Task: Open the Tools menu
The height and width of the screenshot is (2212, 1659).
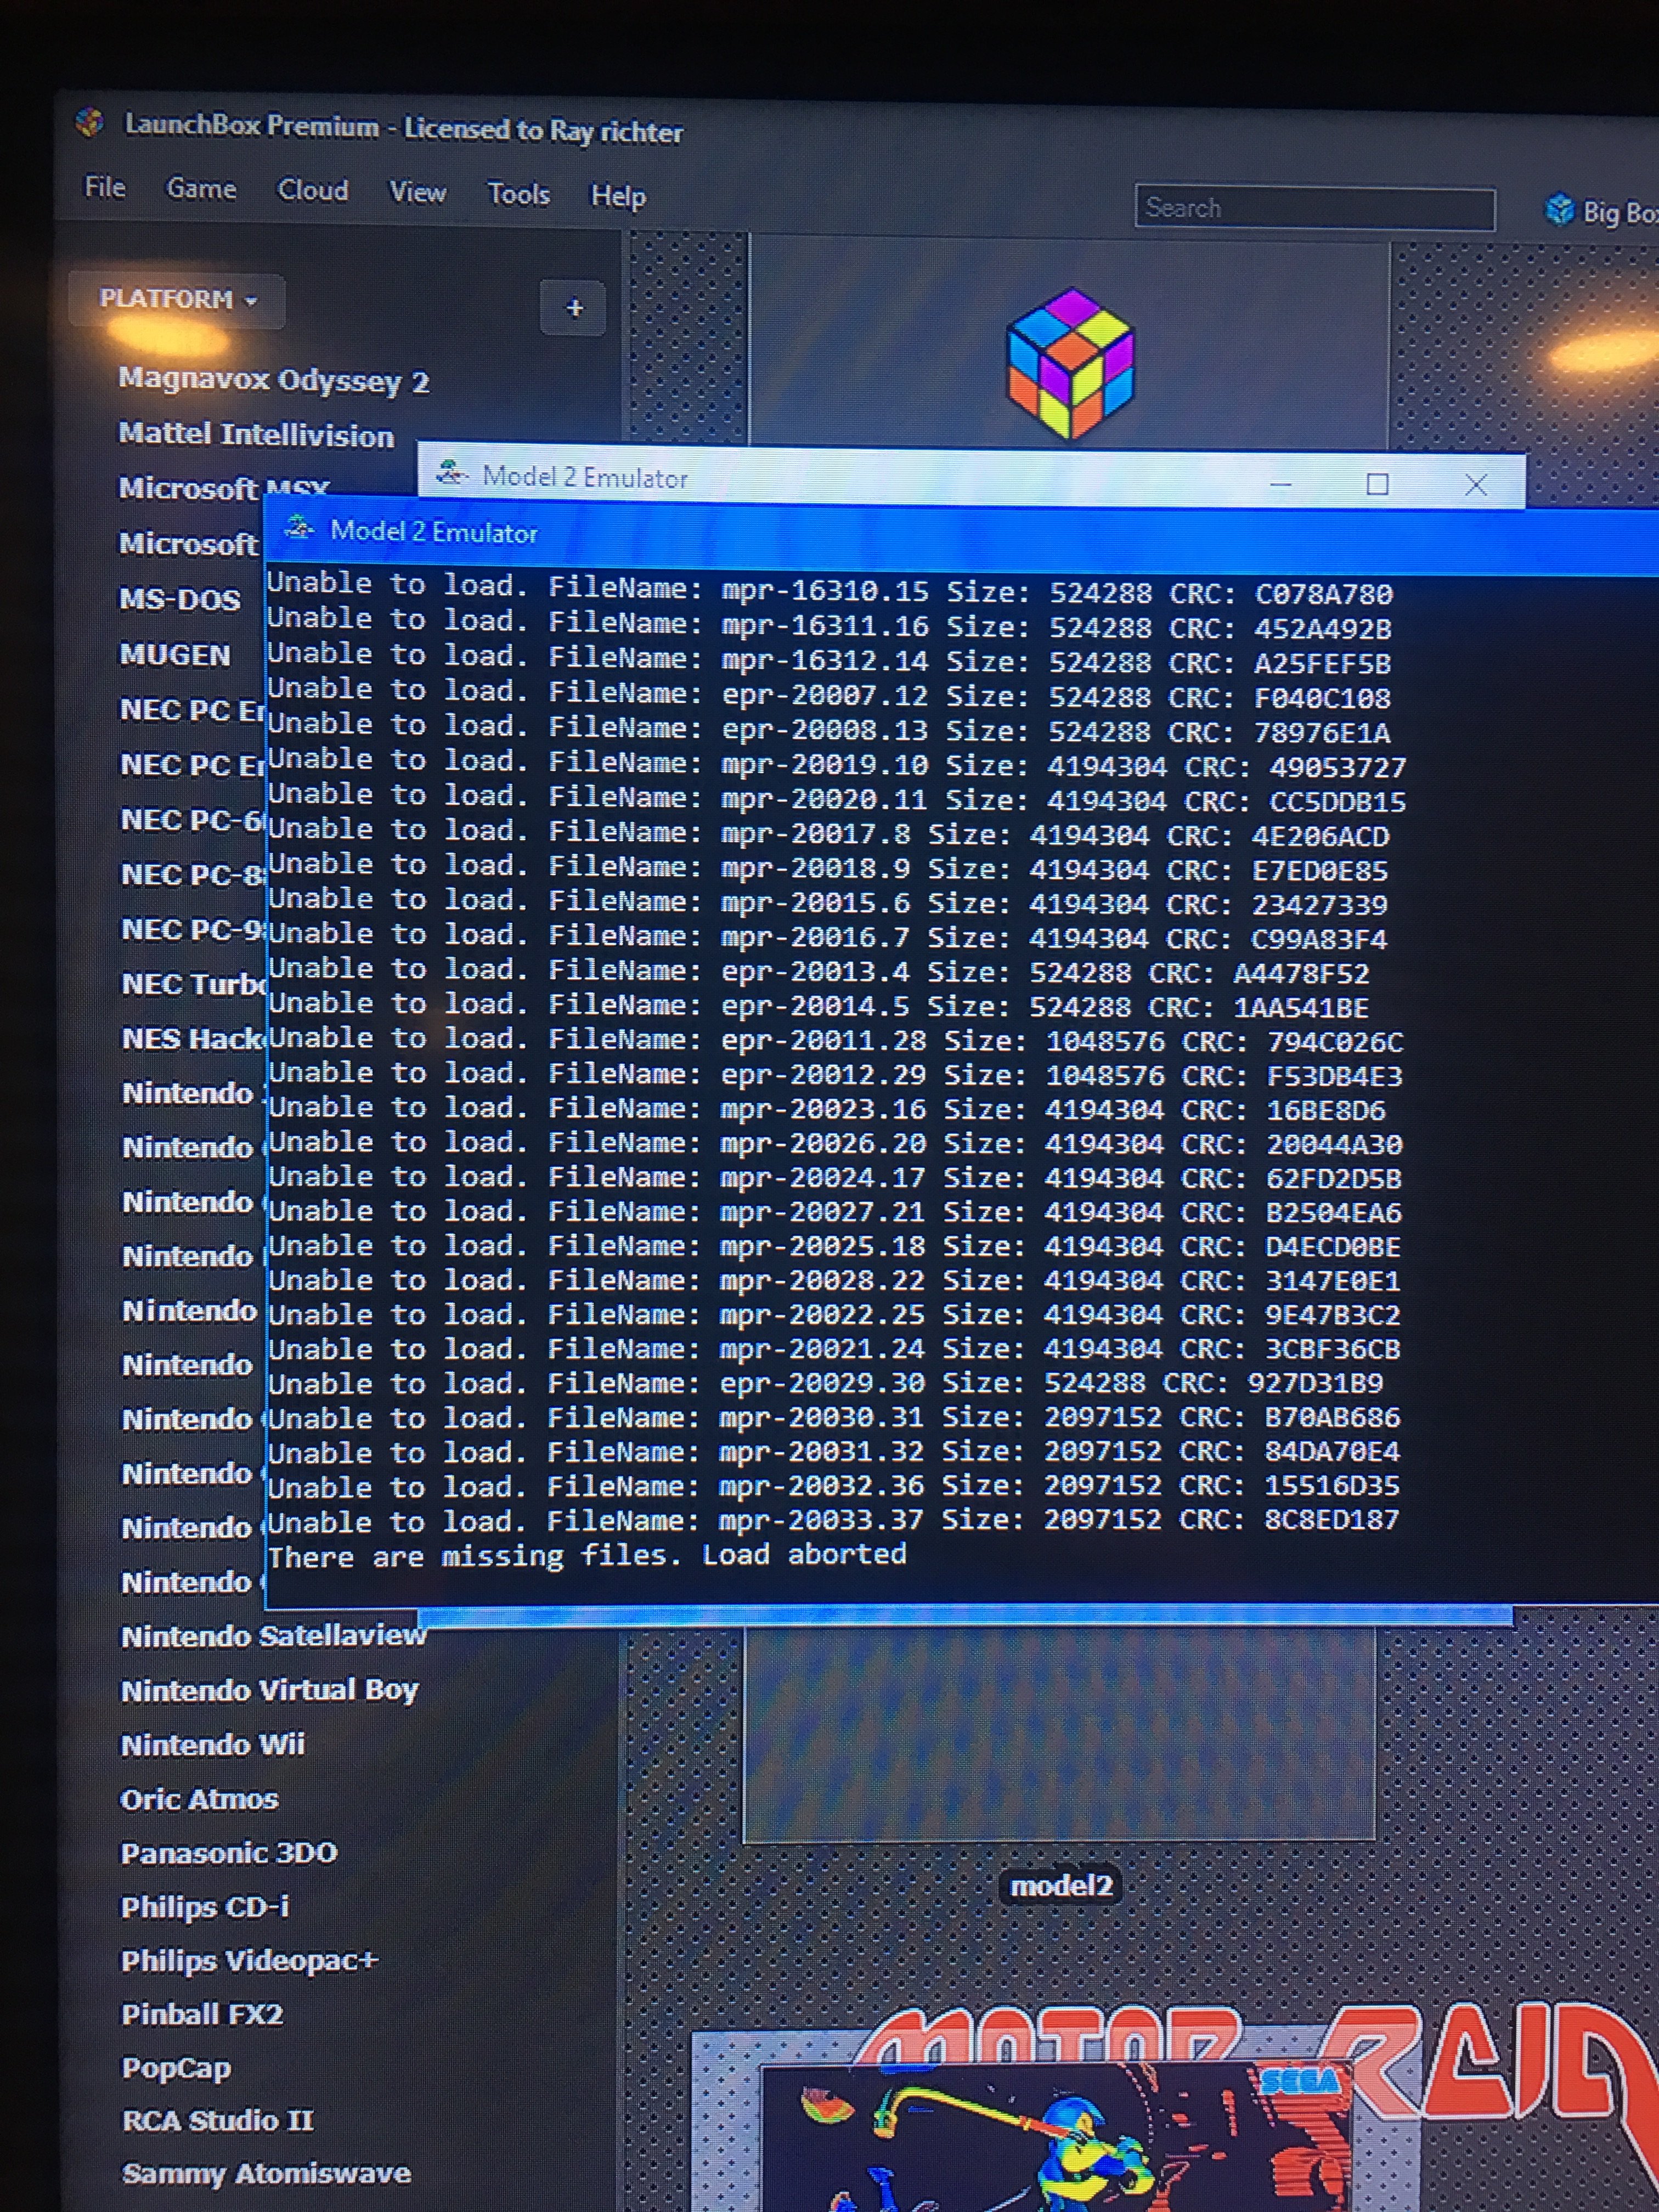Action: (x=518, y=194)
